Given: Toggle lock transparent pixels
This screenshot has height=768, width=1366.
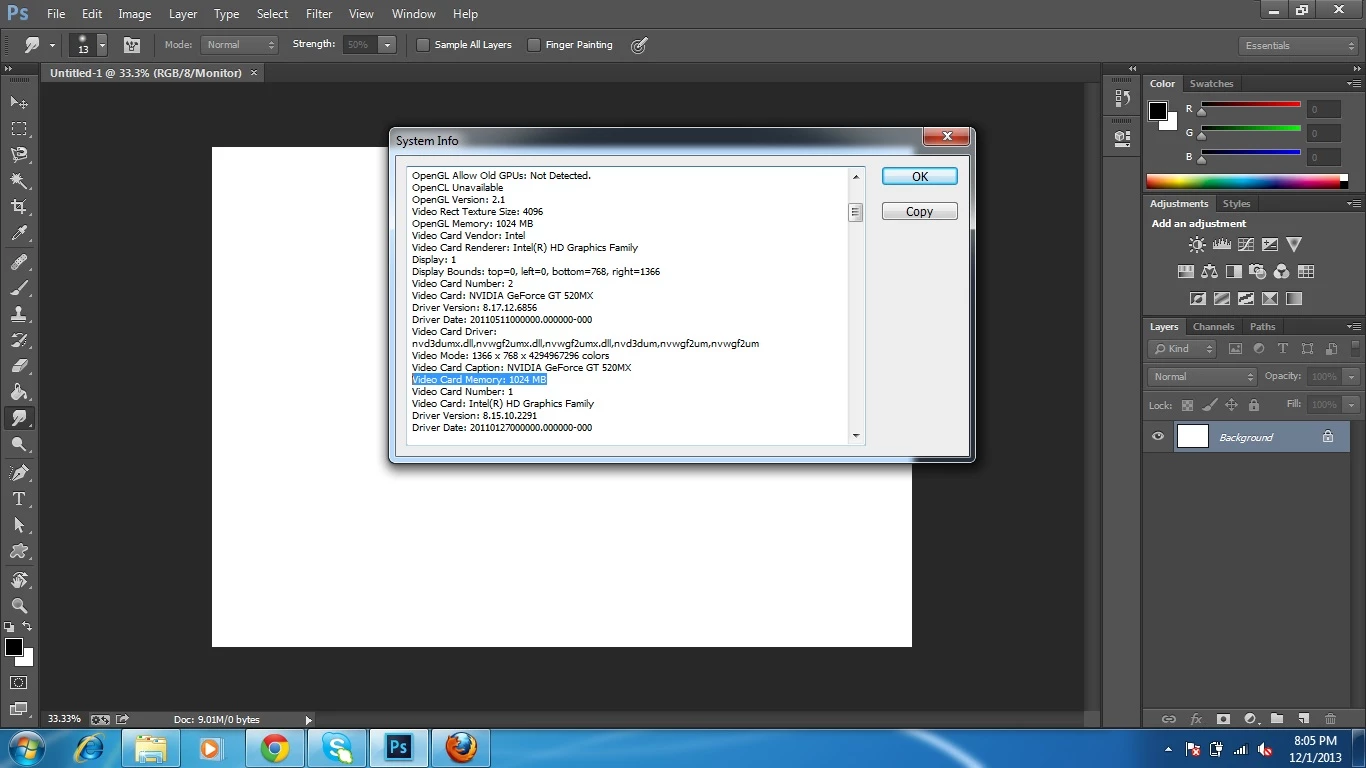Looking at the screenshot, I should click(x=1187, y=405).
